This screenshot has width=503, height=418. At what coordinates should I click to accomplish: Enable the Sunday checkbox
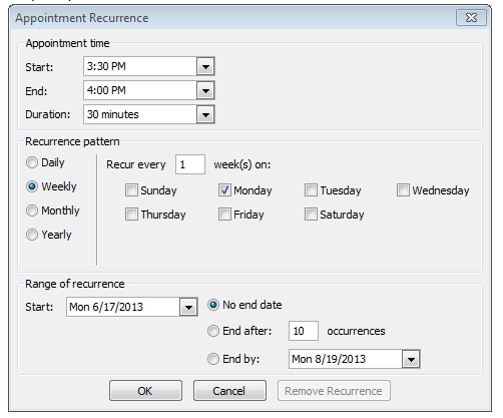click(x=131, y=190)
